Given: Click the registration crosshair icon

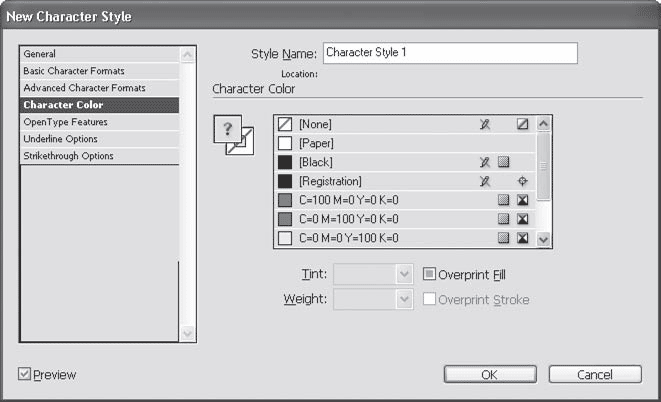Looking at the screenshot, I should pyautogui.click(x=522, y=181).
